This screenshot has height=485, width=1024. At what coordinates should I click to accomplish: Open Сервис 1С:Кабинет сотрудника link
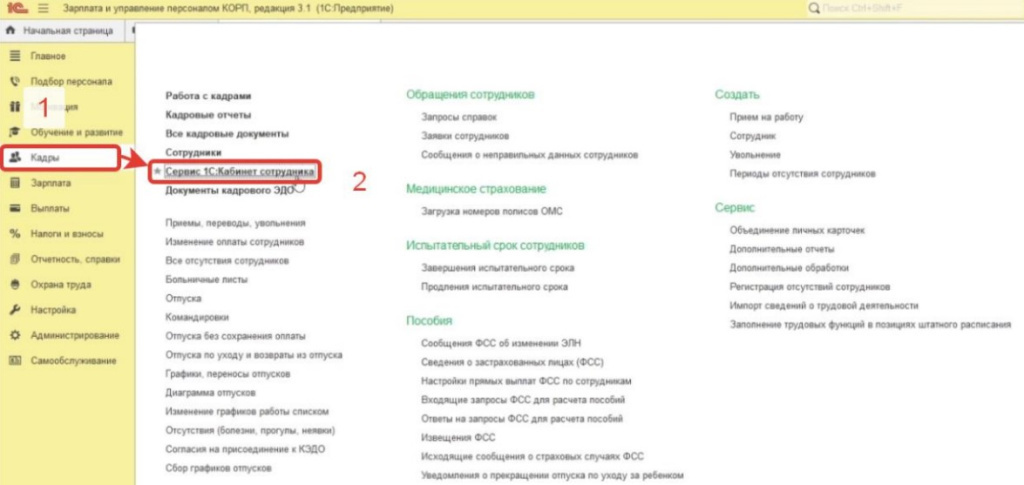(240, 172)
